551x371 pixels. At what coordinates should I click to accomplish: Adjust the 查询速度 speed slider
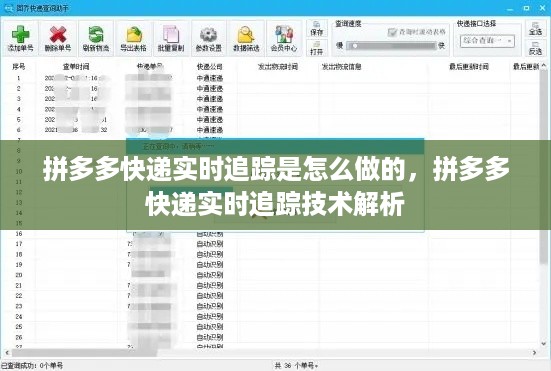(x=391, y=46)
